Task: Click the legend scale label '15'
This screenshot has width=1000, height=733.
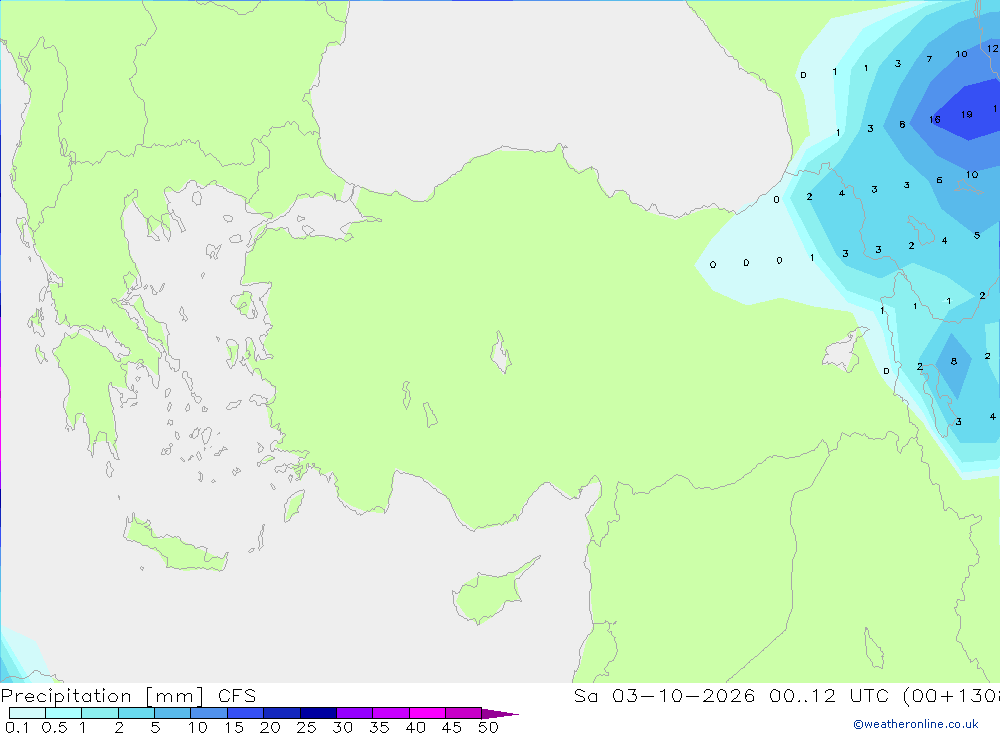Action: pyautogui.click(x=234, y=727)
